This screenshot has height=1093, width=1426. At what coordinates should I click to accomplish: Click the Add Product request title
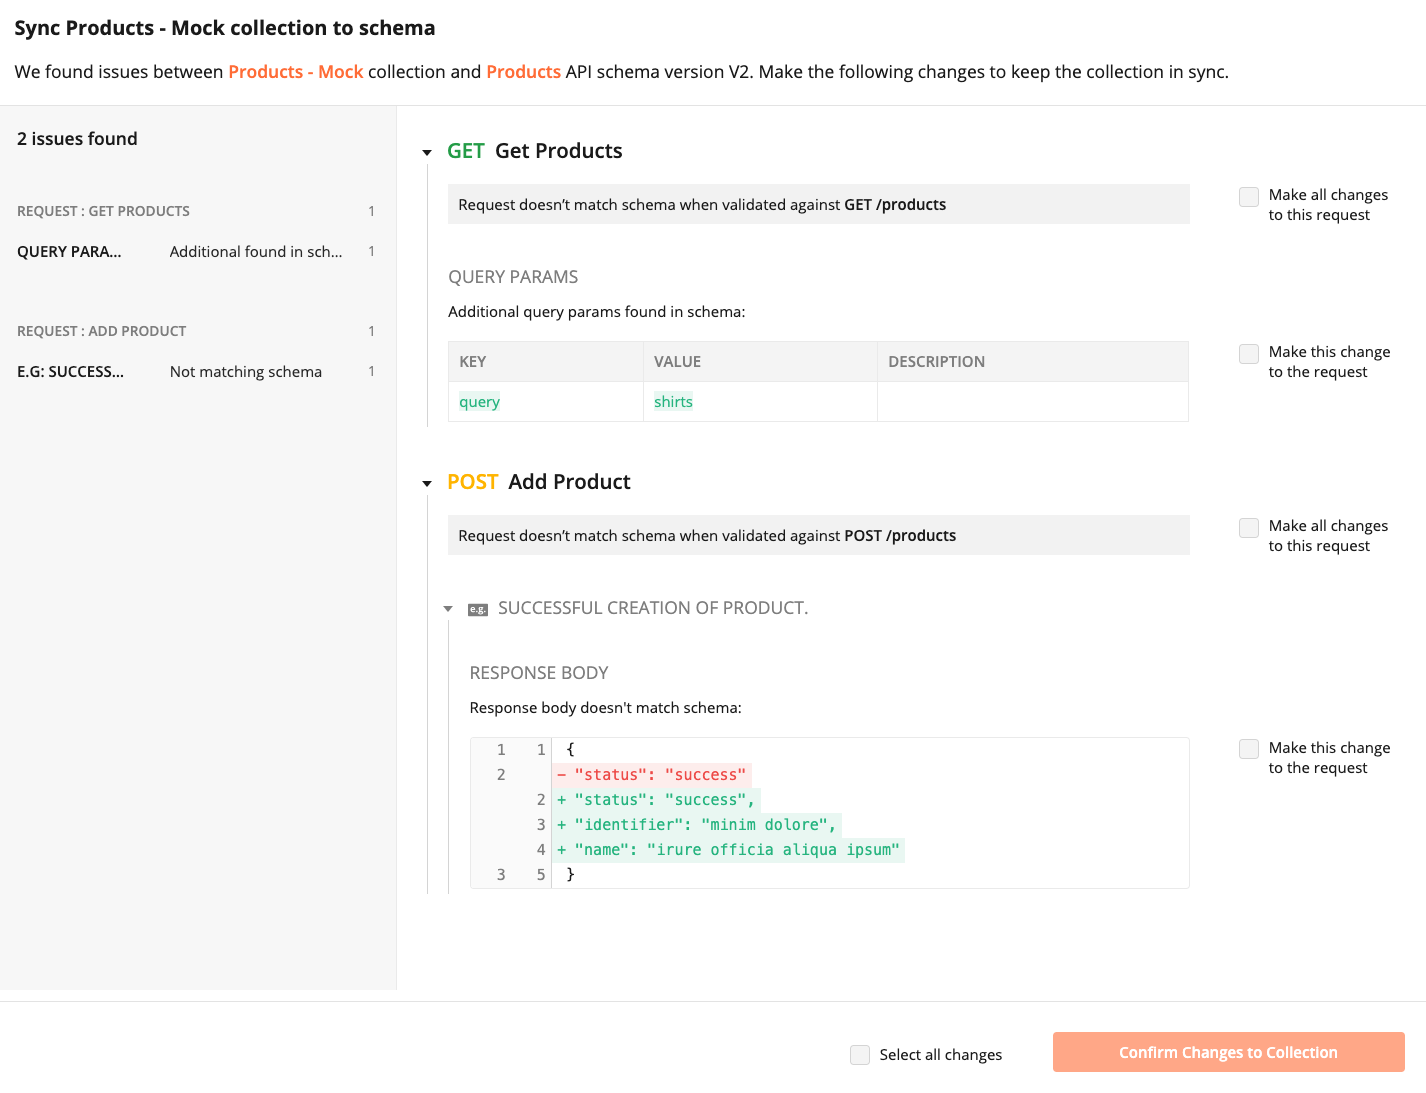pyautogui.click(x=569, y=482)
